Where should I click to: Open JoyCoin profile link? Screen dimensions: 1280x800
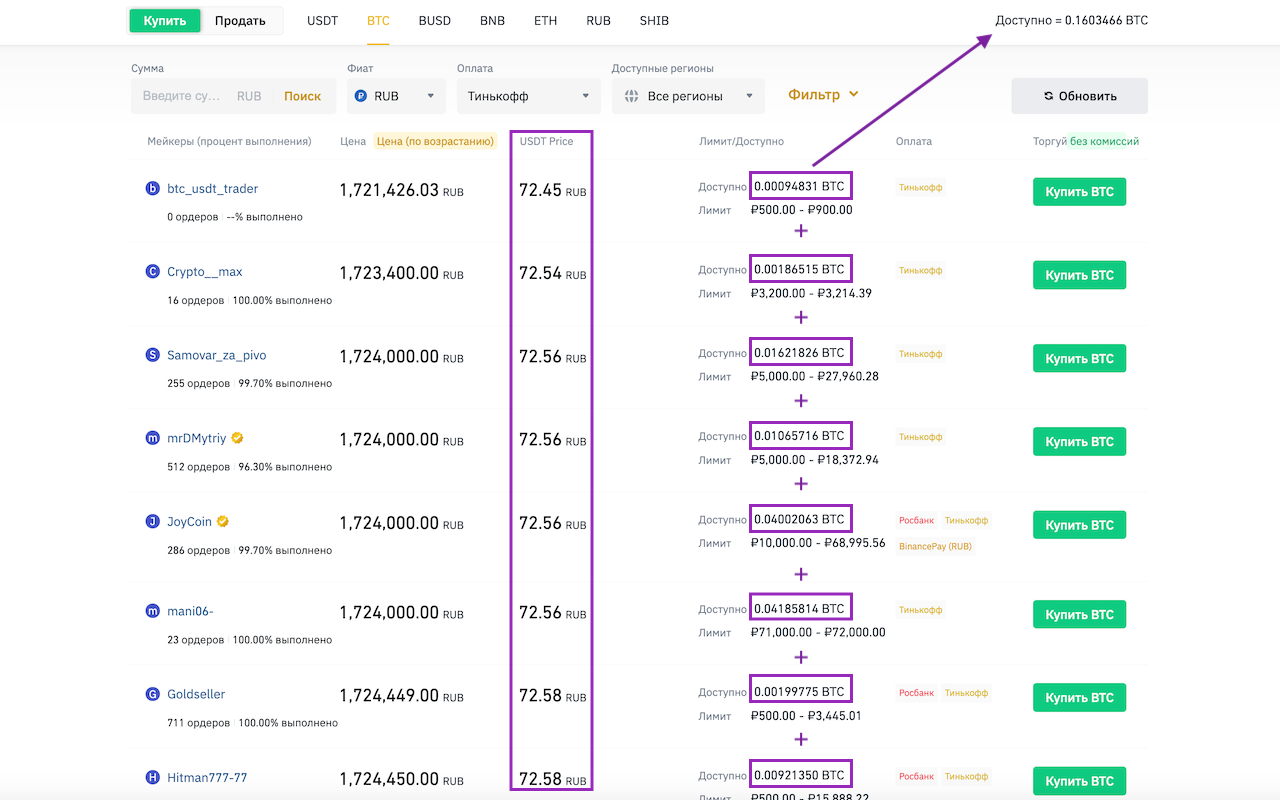(x=189, y=521)
